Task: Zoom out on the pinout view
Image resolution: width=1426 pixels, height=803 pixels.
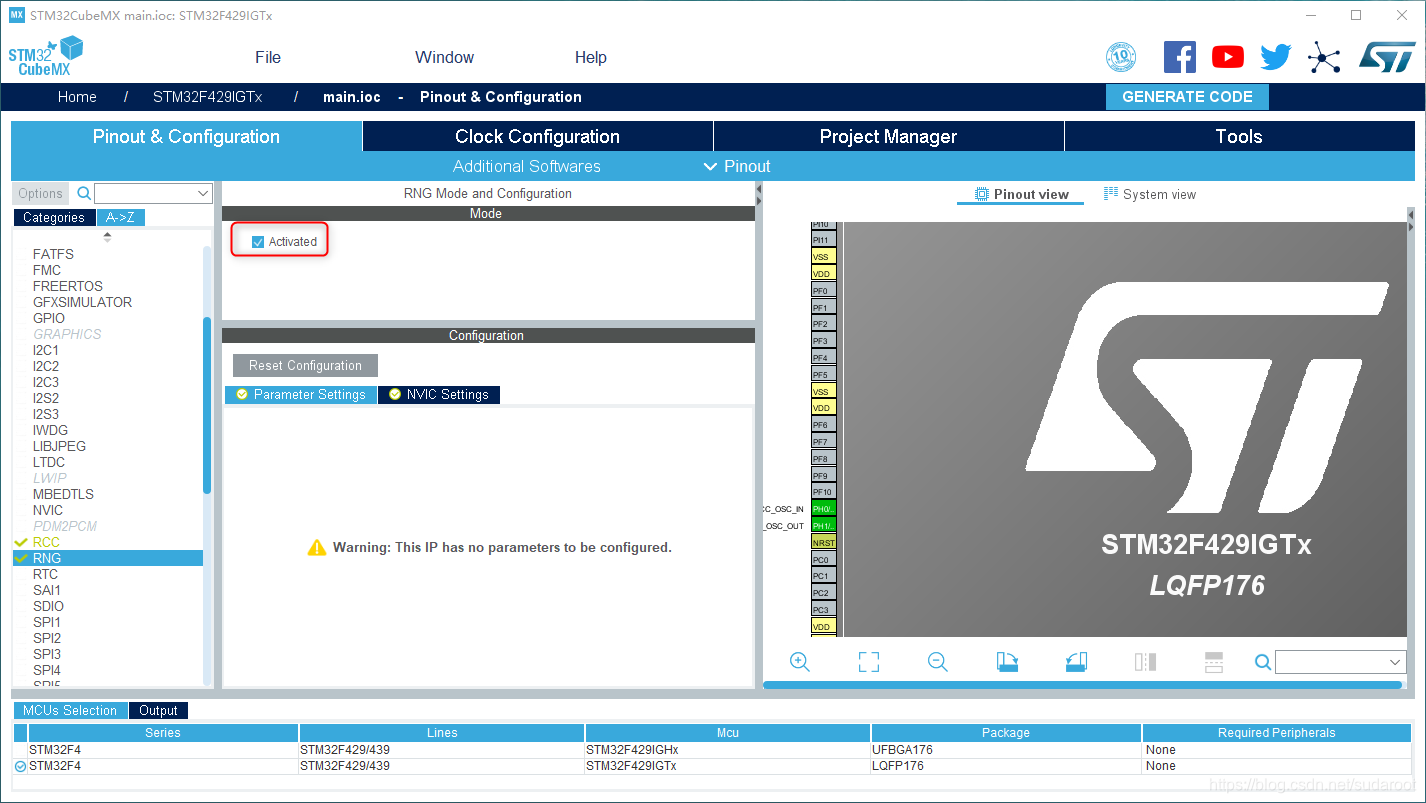Action: click(938, 662)
